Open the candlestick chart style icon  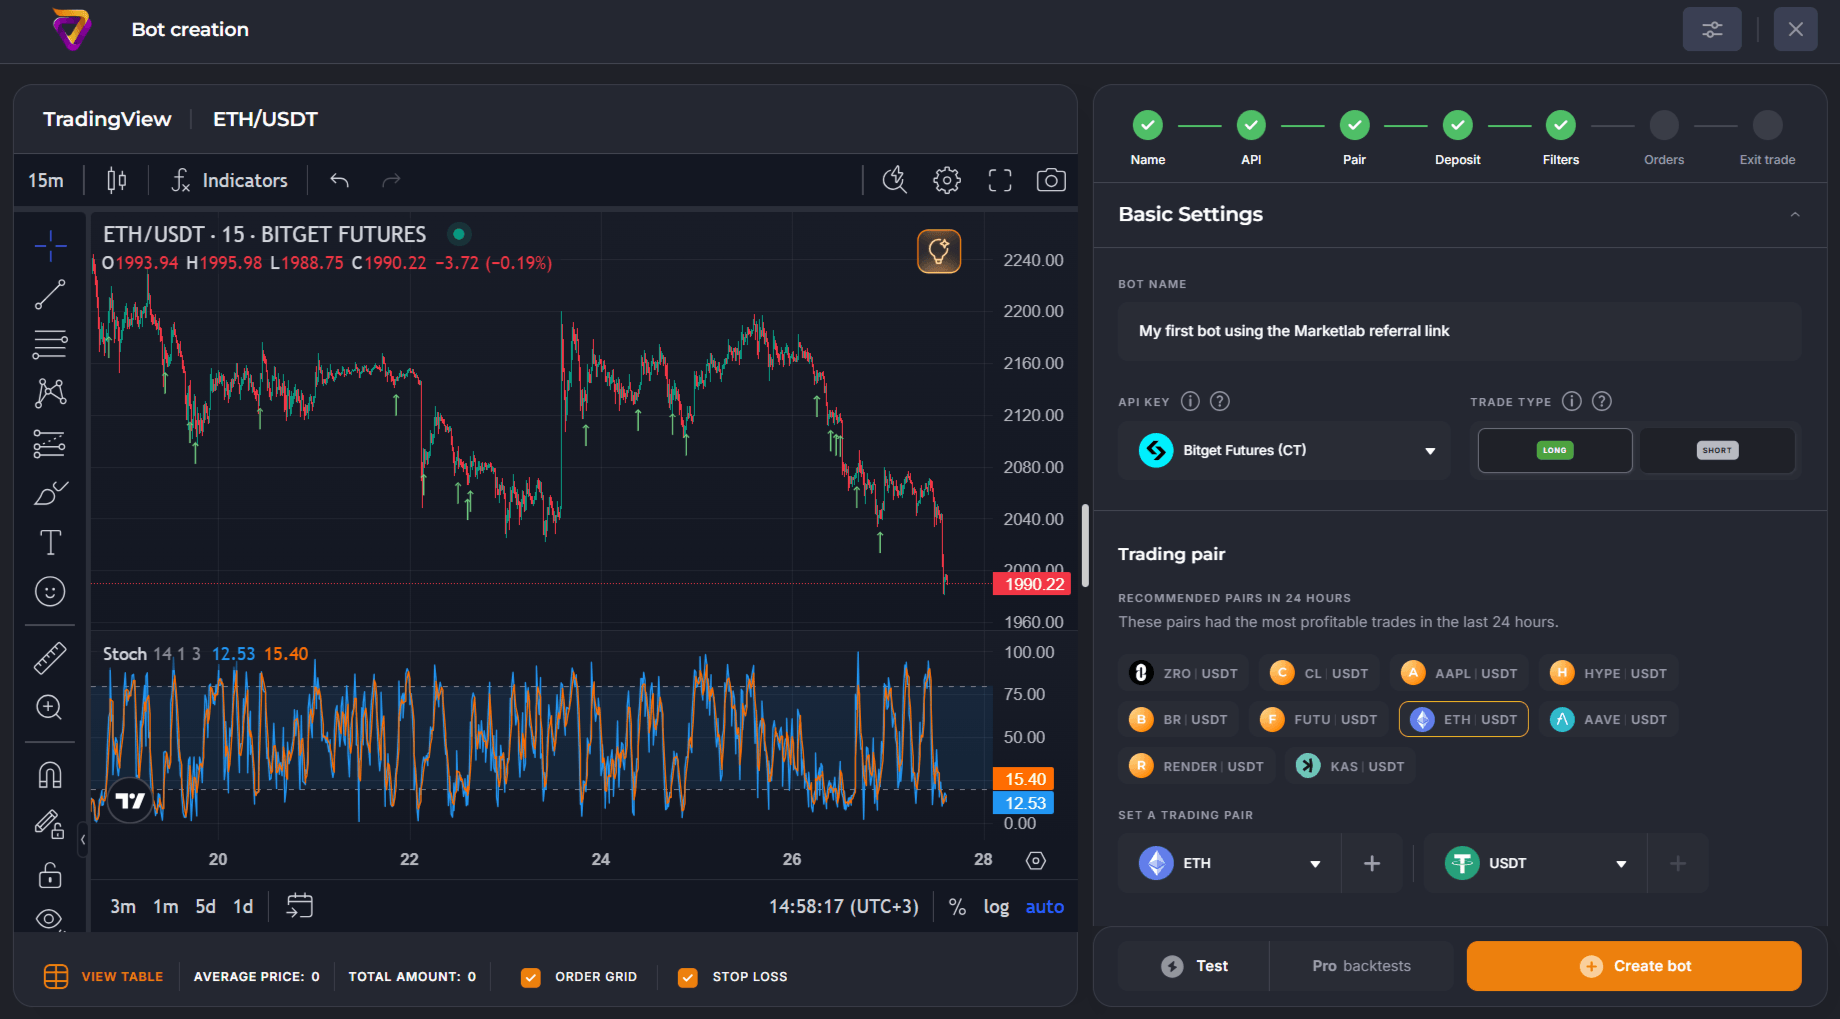[x=117, y=180]
